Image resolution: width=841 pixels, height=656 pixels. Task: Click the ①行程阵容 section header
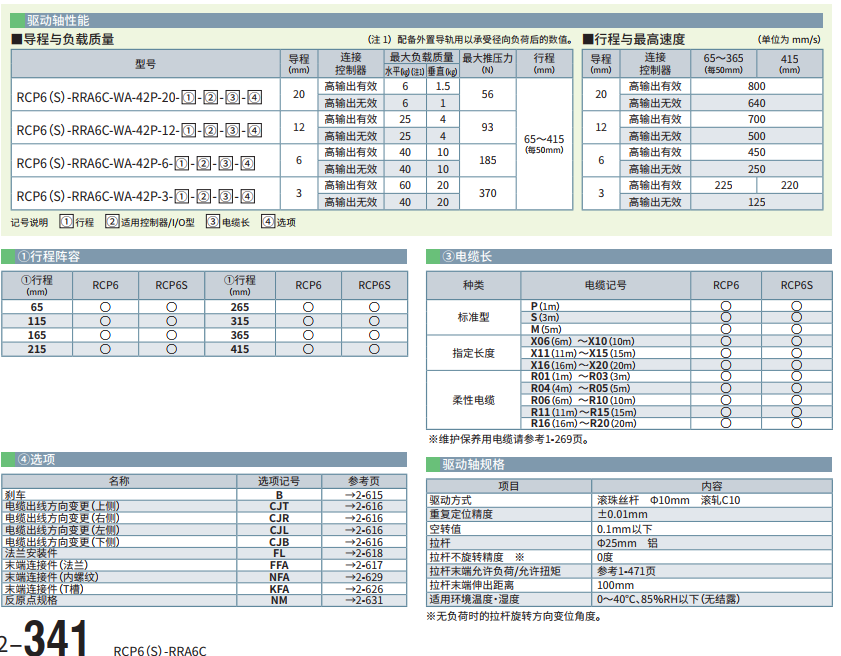204,256
